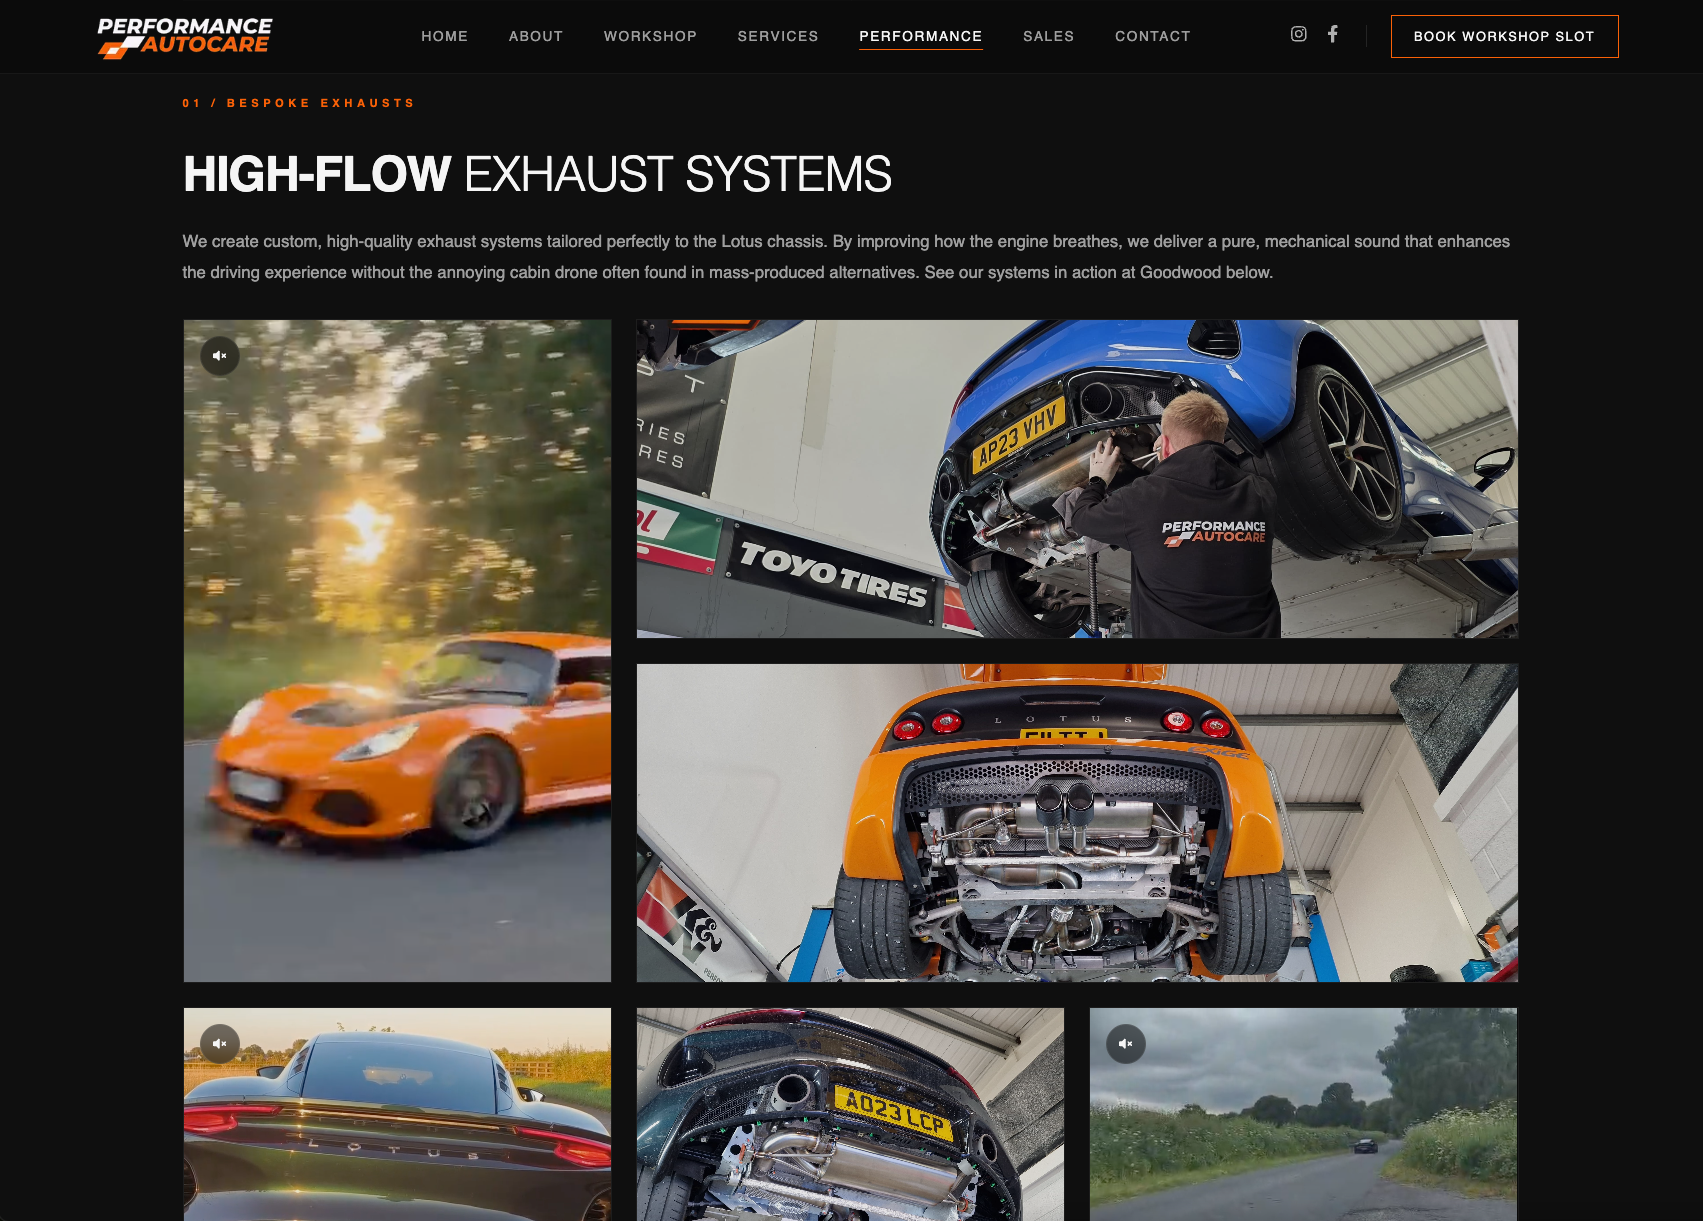Toggle sound on the top-left Goodwood video
This screenshot has width=1703, height=1221.
point(220,356)
